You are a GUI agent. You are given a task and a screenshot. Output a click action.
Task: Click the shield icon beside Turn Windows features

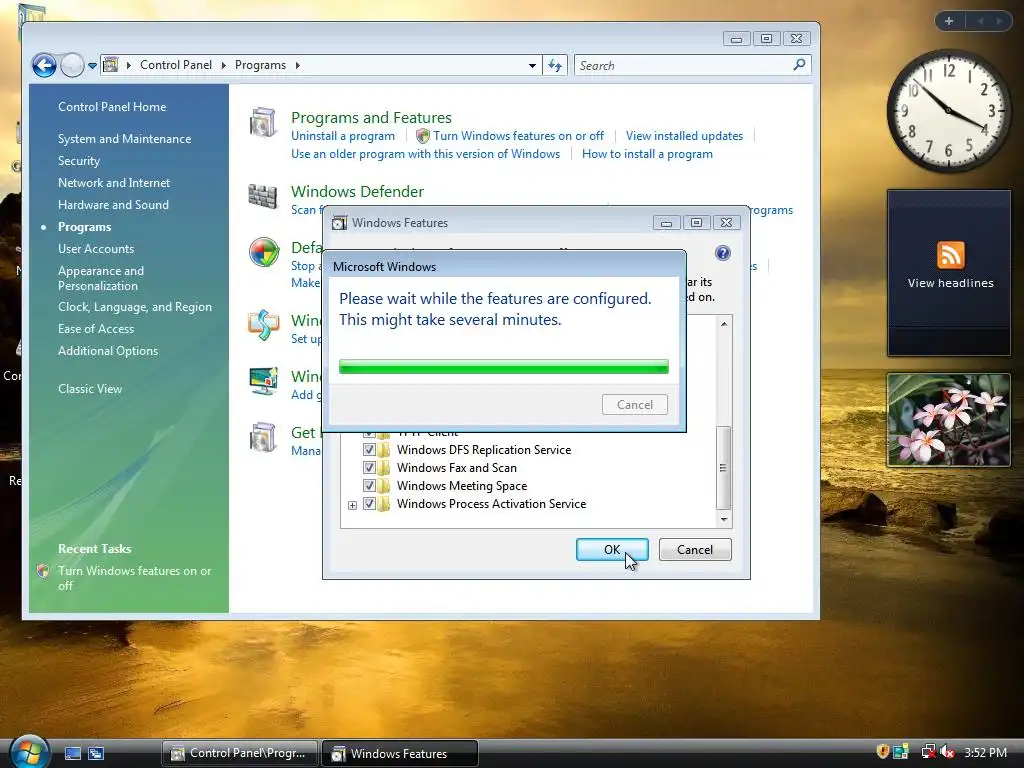coord(423,136)
